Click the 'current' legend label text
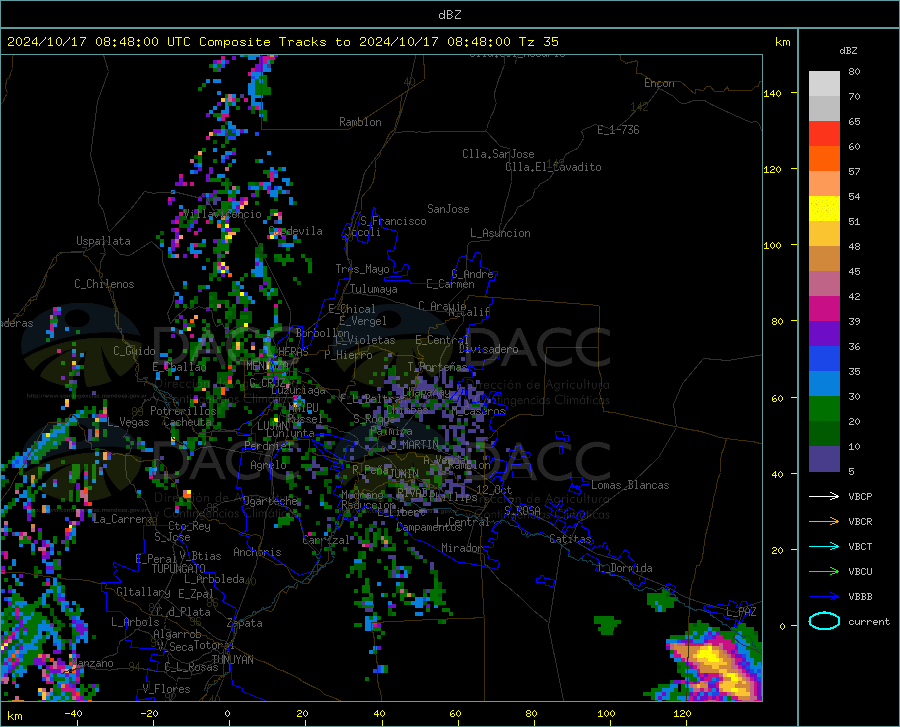900x727 pixels. pos(869,621)
